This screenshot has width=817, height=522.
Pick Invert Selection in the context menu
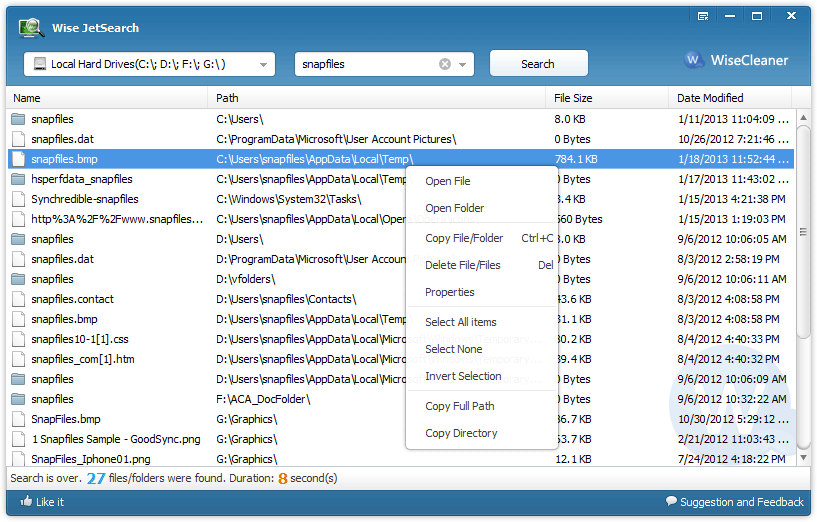(x=463, y=376)
